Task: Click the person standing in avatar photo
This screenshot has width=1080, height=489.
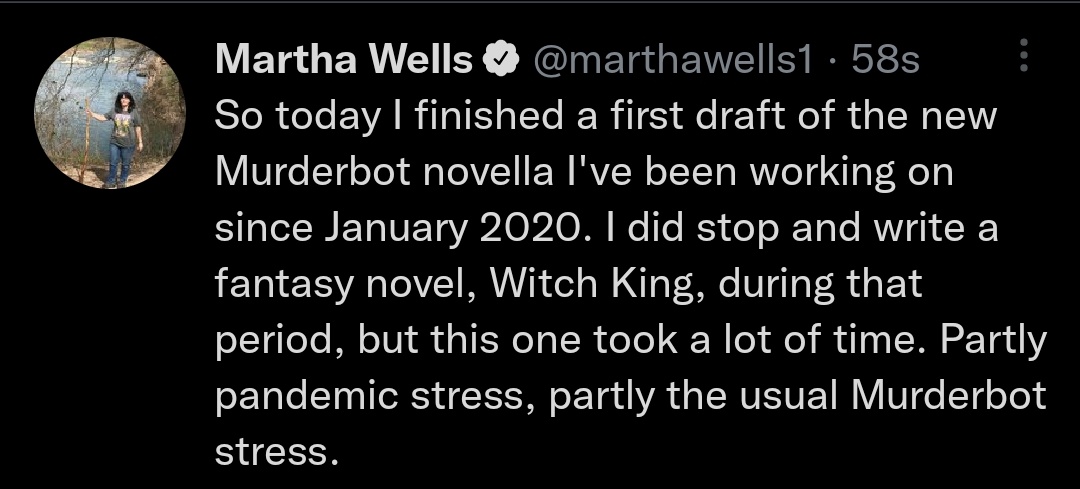Action: 122,135
